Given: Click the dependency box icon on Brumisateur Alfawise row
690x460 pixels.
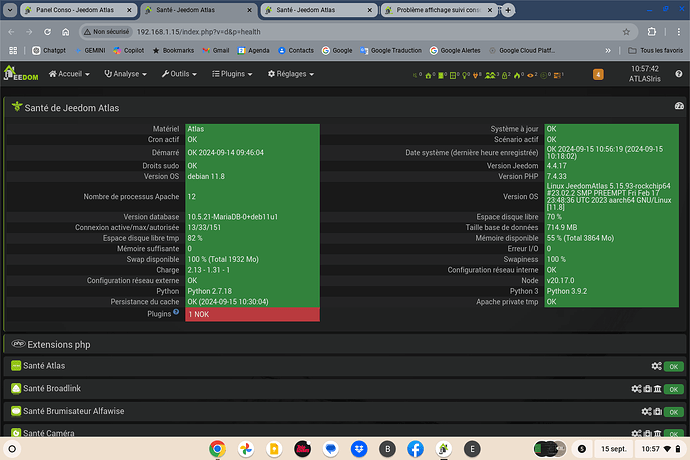Looking at the screenshot, I should [x=657, y=411].
